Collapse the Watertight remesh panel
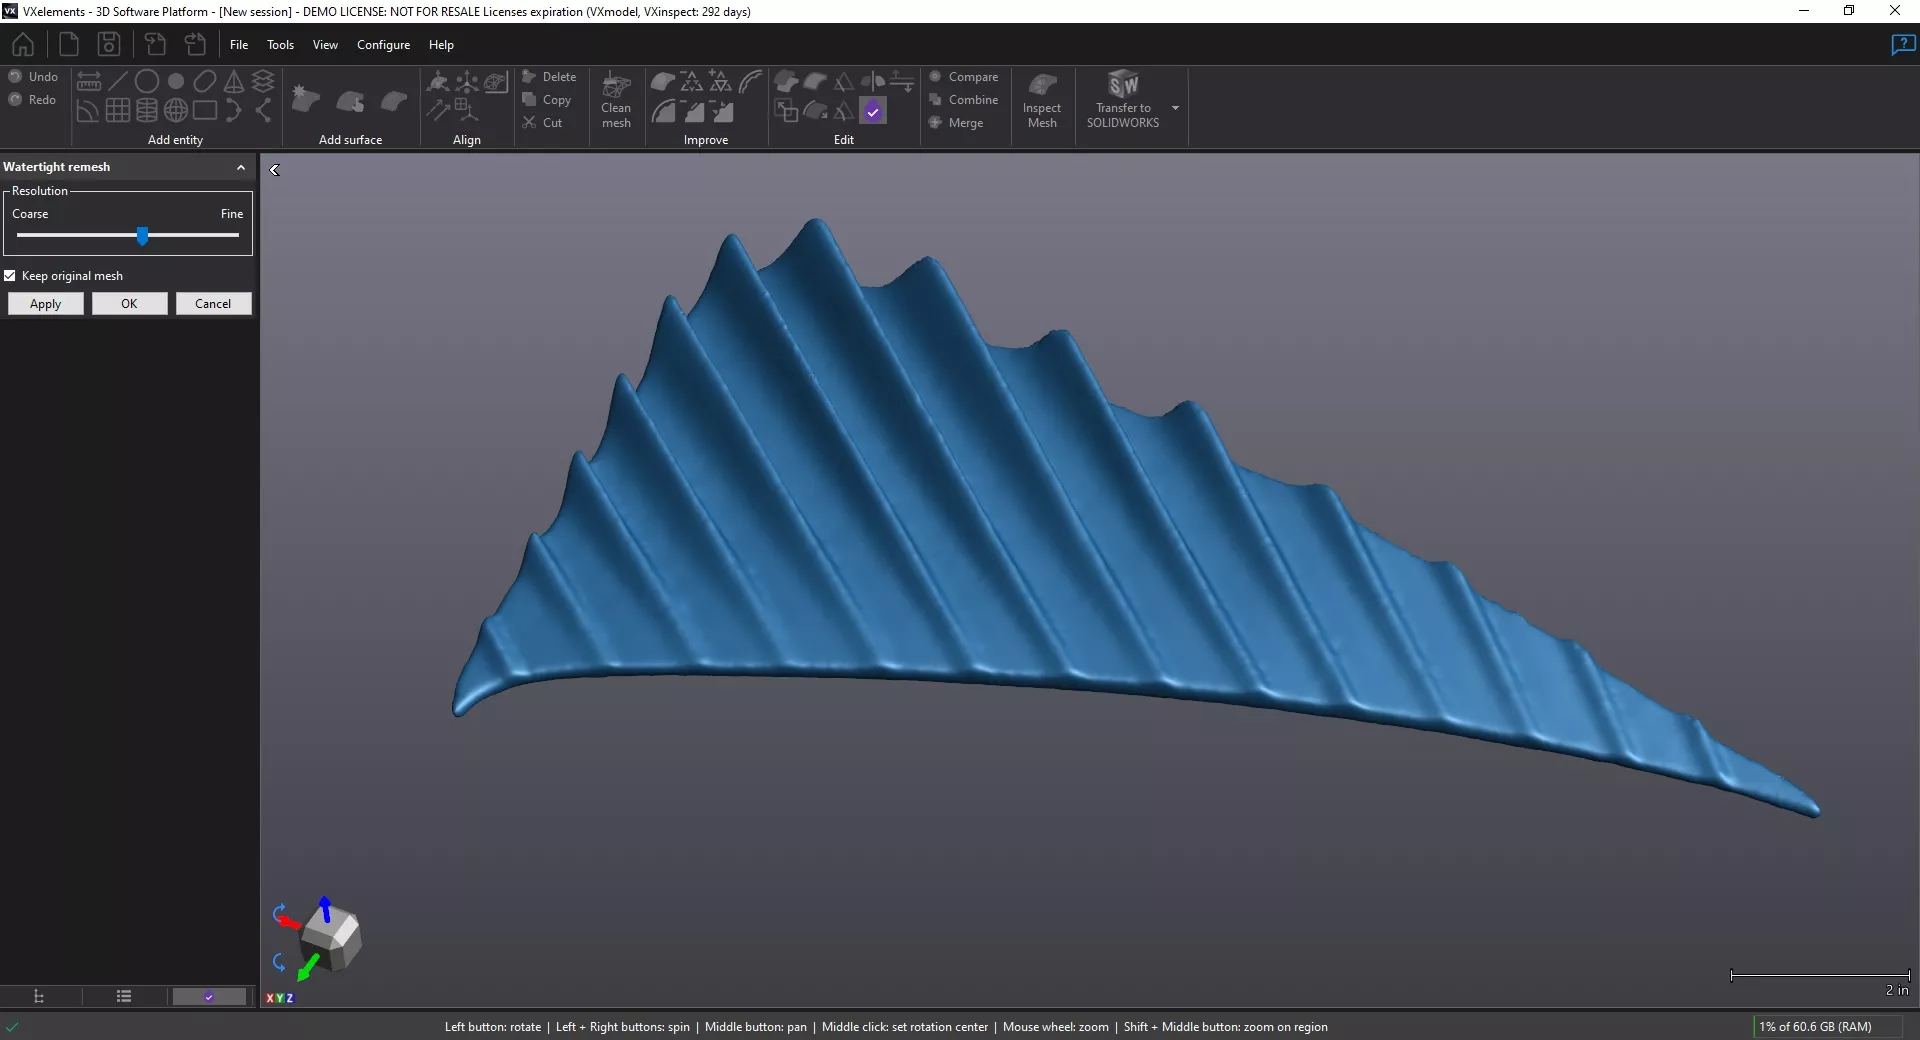 click(x=240, y=167)
